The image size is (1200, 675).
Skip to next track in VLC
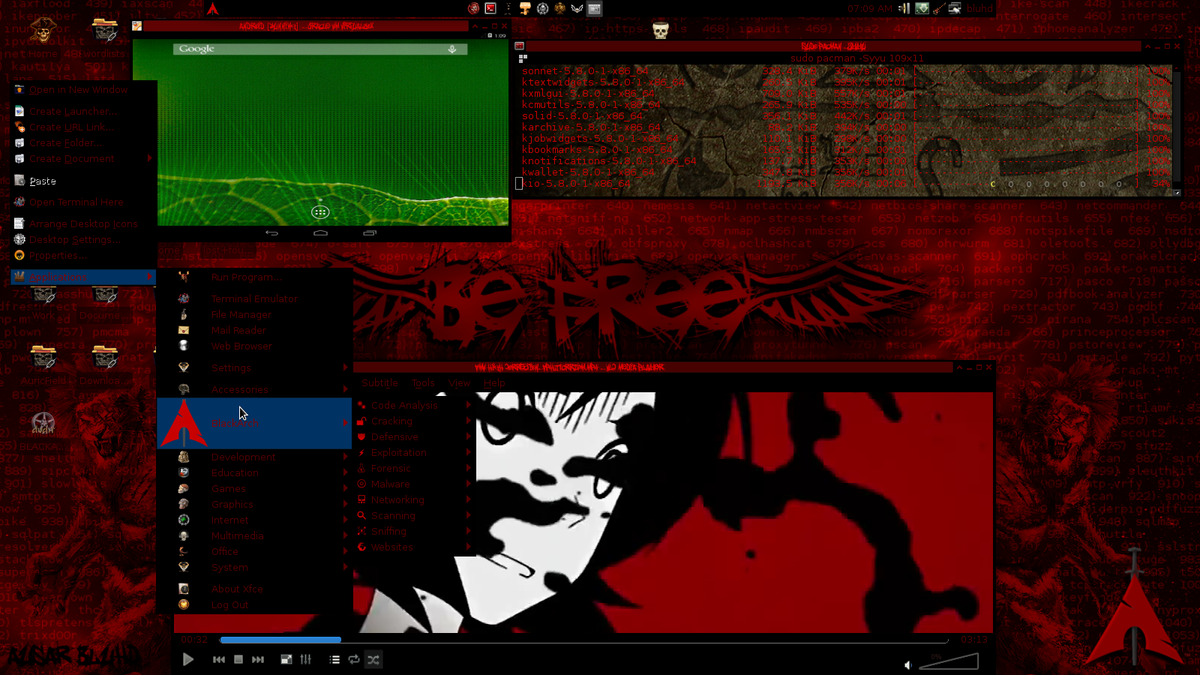click(x=258, y=660)
